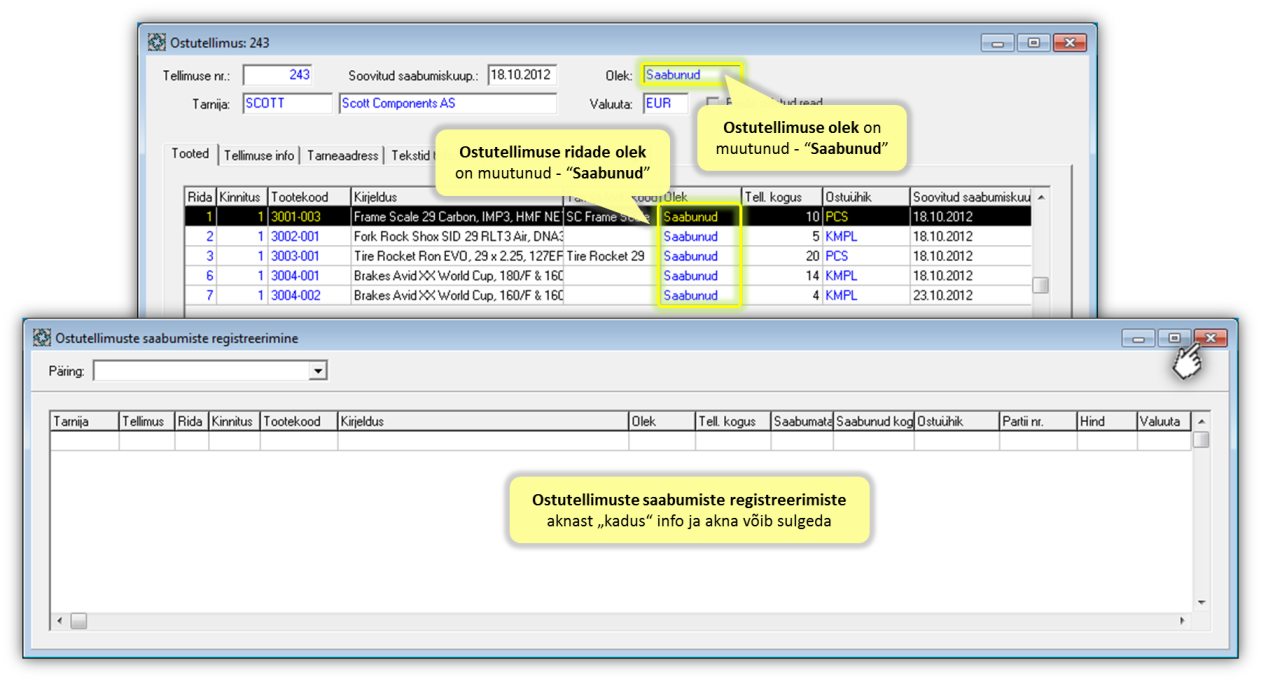Maximize the Ostutellimus: 243 window
Viewport: 1261px width, 681px height.
click(1033, 43)
